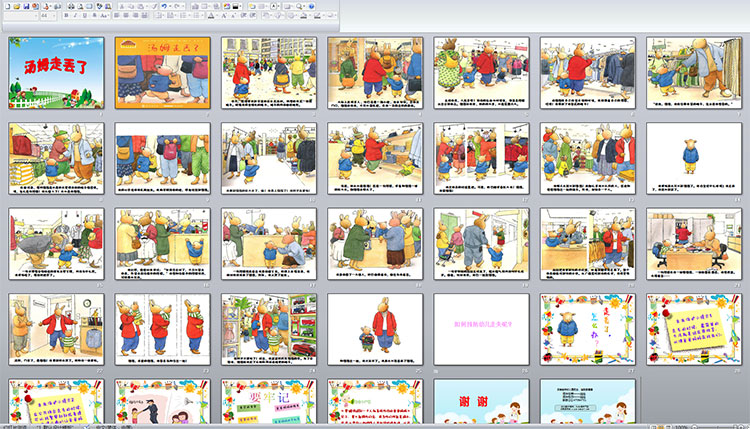Select slide 27 bear with 怎么办 text
750x429 pixels.
(588, 330)
